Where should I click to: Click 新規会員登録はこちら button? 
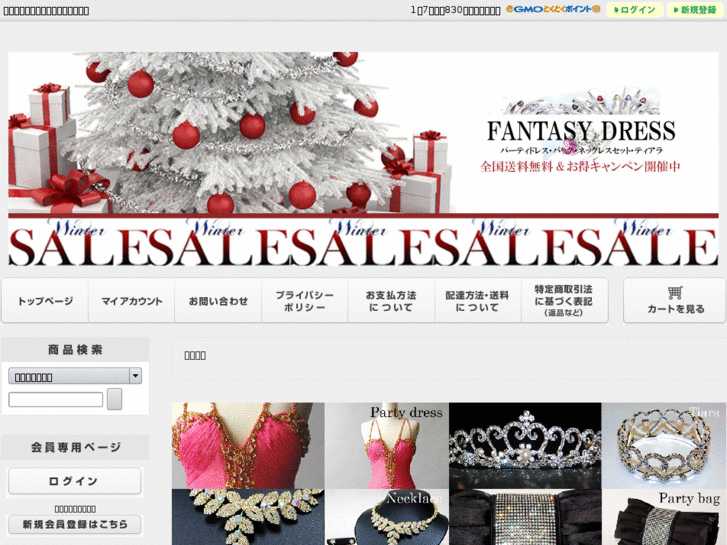pyautogui.click(x=75, y=524)
